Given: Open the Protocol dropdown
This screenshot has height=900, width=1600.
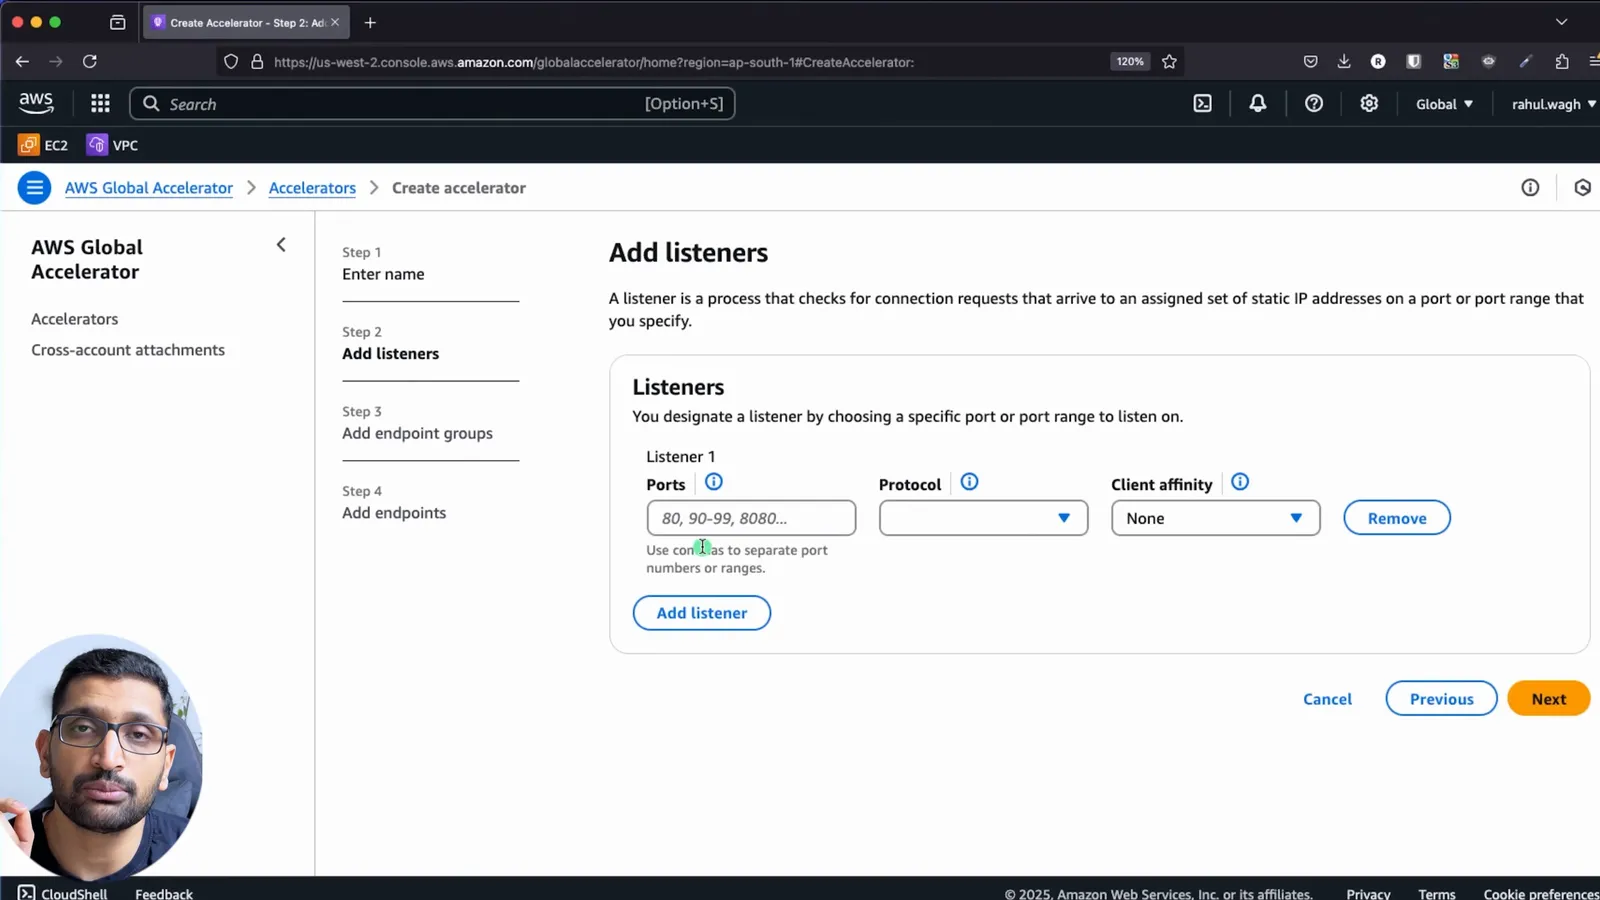Looking at the screenshot, I should [x=983, y=518].
